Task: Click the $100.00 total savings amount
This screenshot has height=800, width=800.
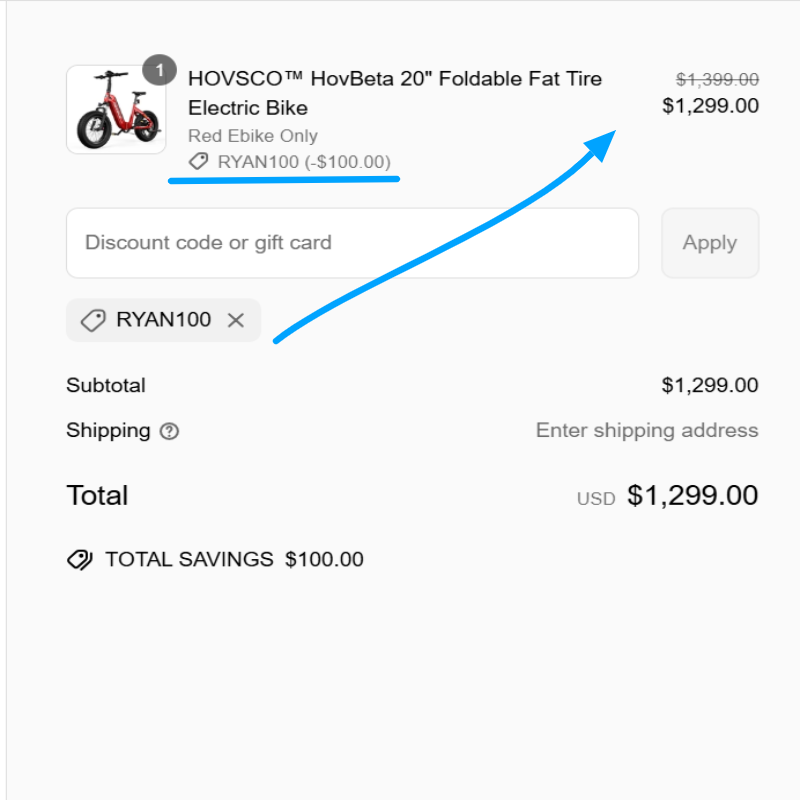Action: (x=324, y=559)
